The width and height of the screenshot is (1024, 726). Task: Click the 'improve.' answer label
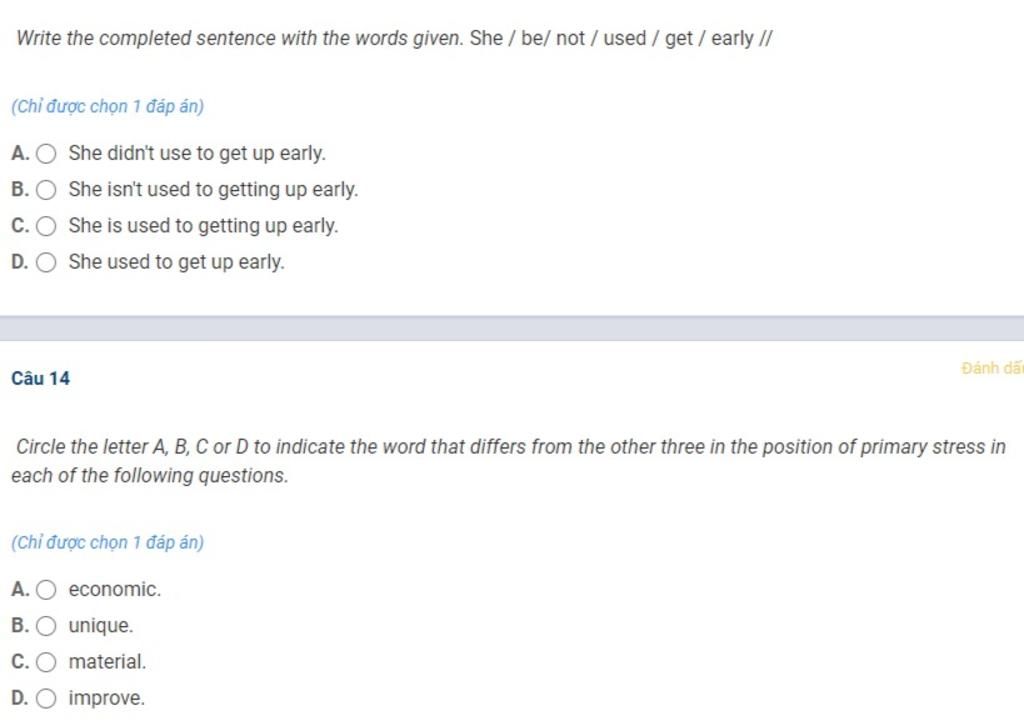[106, 698]
